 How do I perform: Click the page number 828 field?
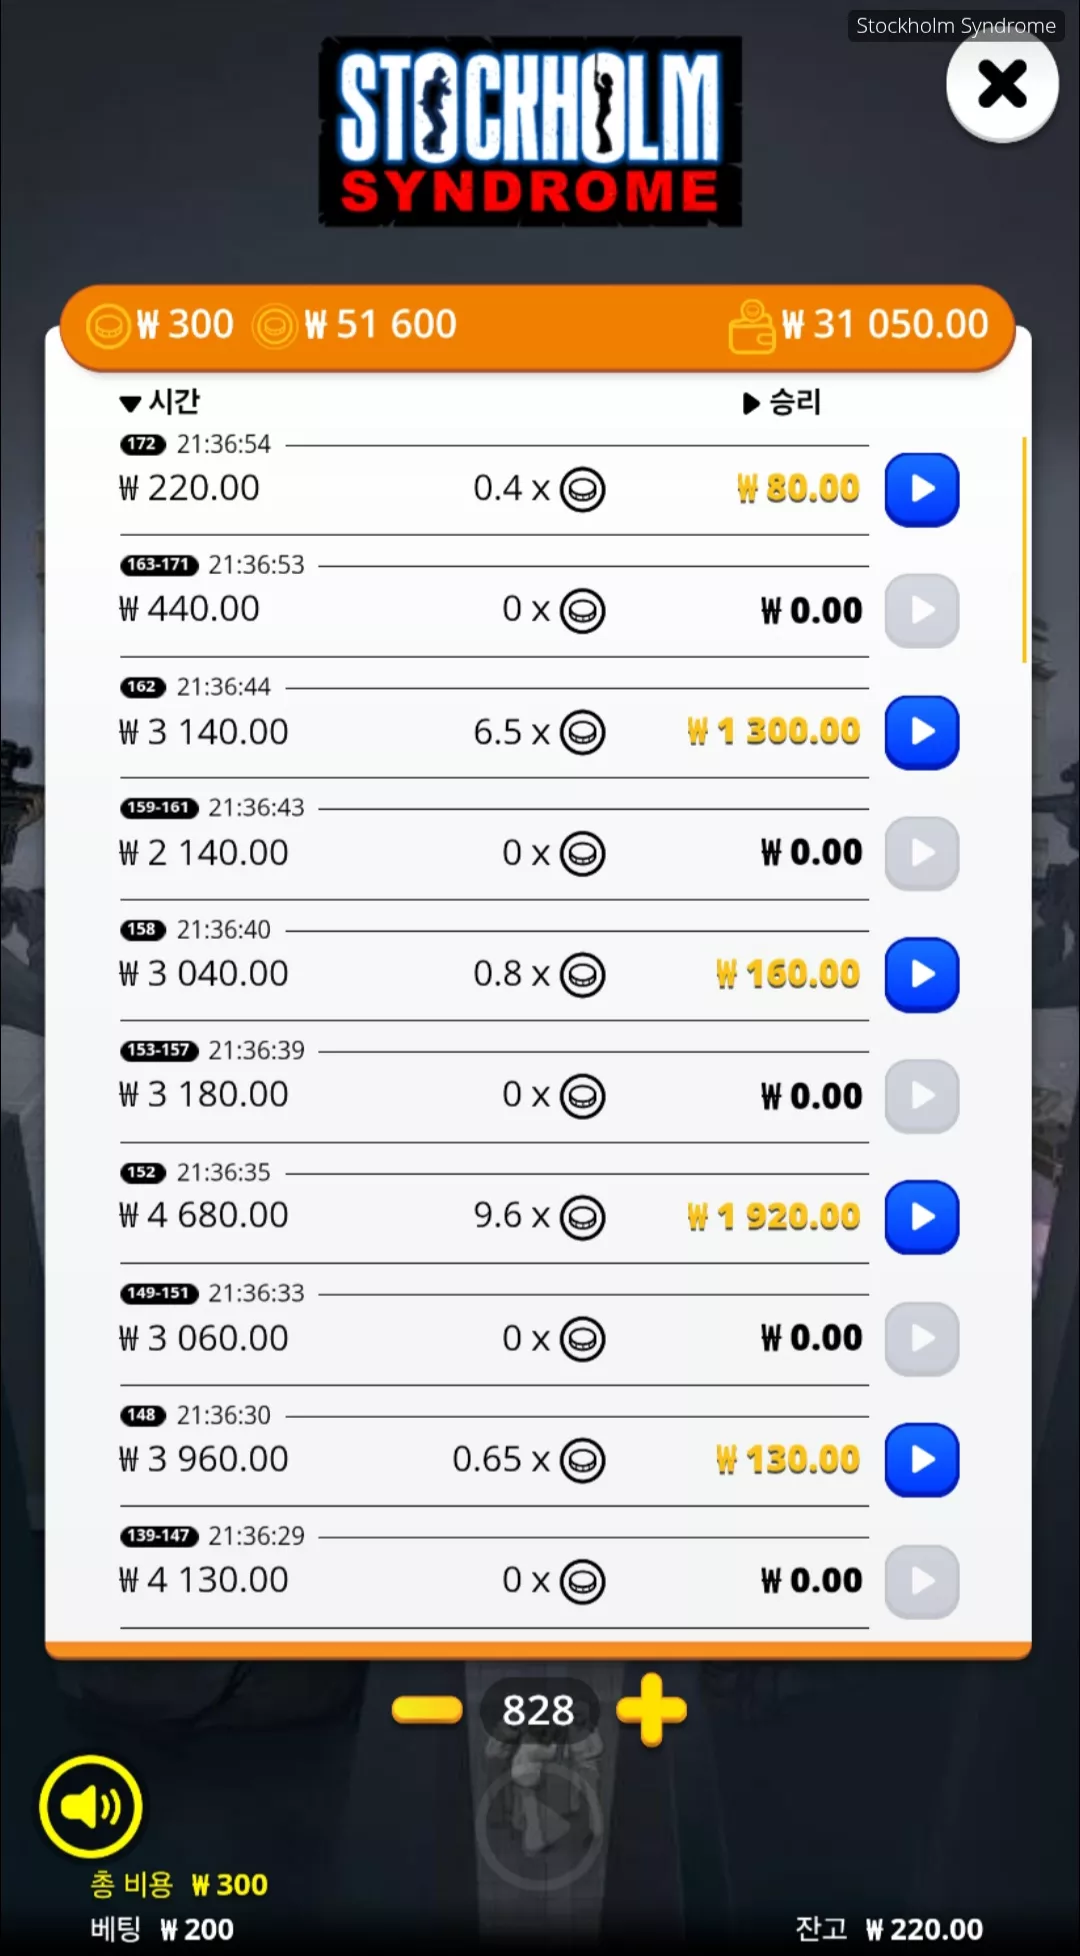tap(539, 1710)
